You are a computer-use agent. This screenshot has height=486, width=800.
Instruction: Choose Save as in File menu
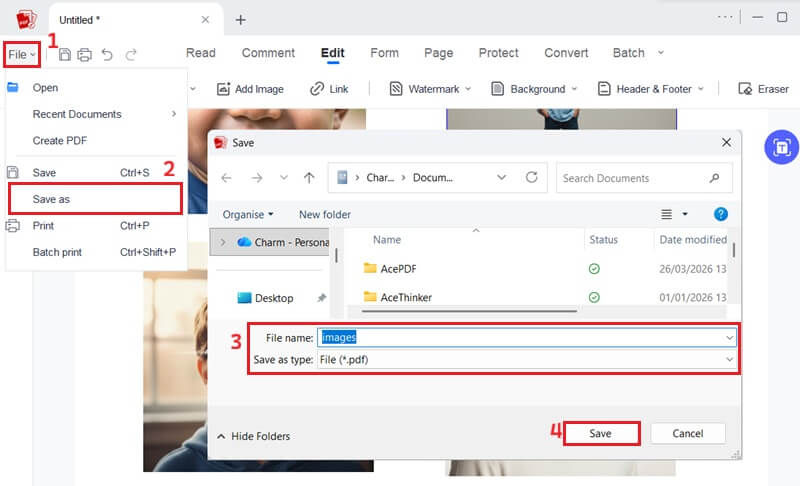click(95, 199)
